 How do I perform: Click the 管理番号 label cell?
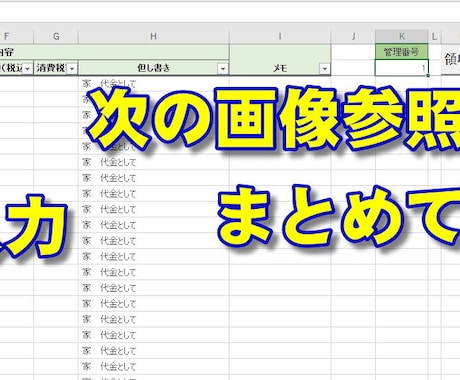[x=402, y=52]
